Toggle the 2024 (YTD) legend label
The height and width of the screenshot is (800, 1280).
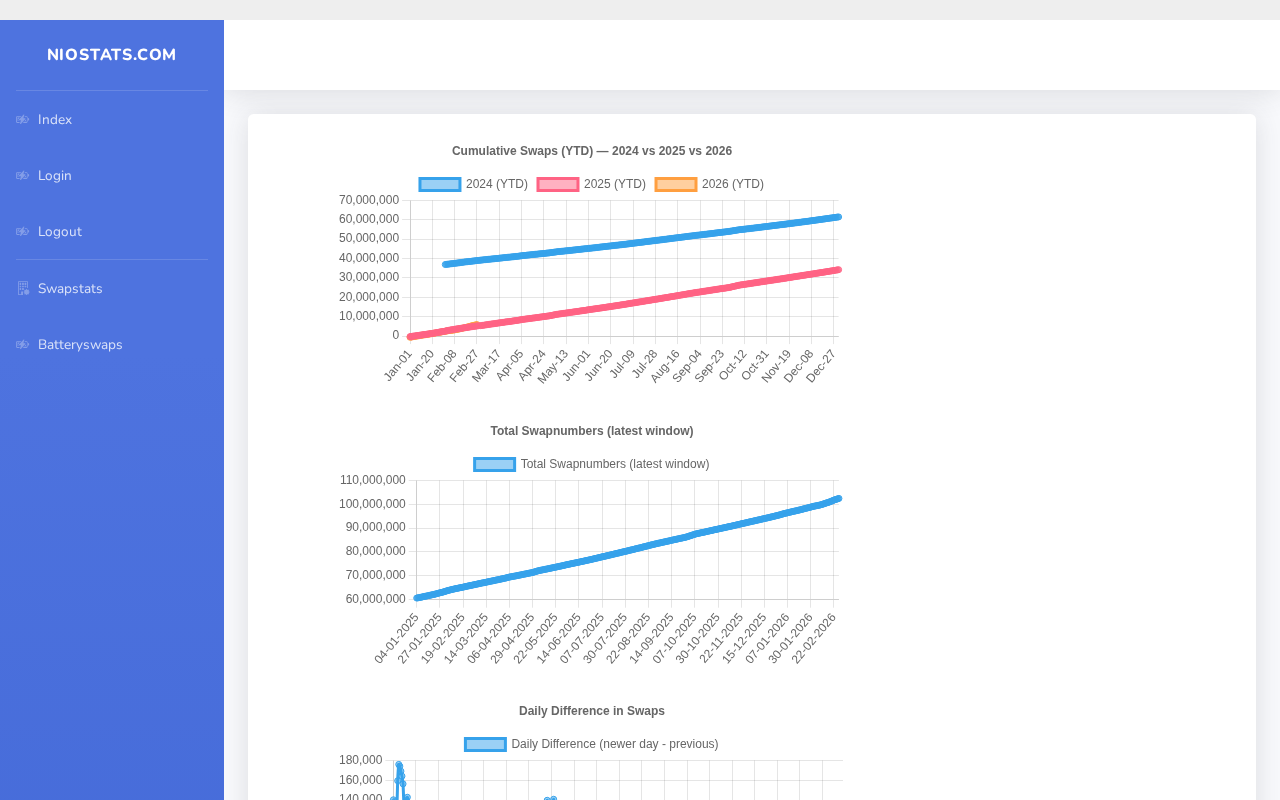tap(496, 184)
